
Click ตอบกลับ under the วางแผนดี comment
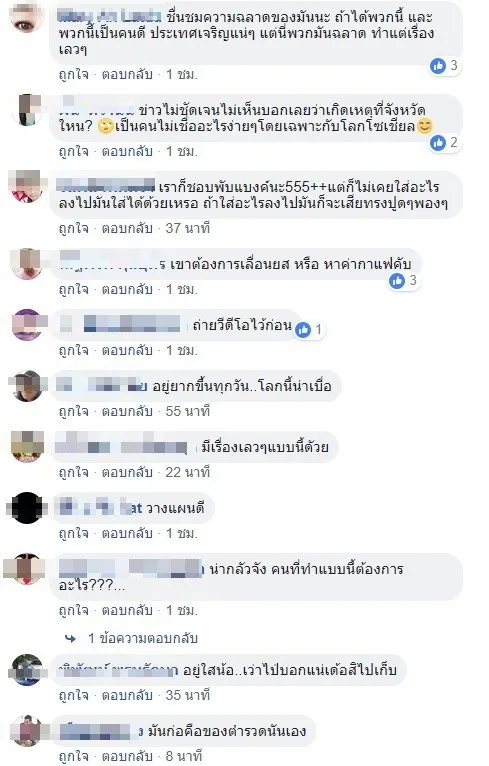[127, 533]
